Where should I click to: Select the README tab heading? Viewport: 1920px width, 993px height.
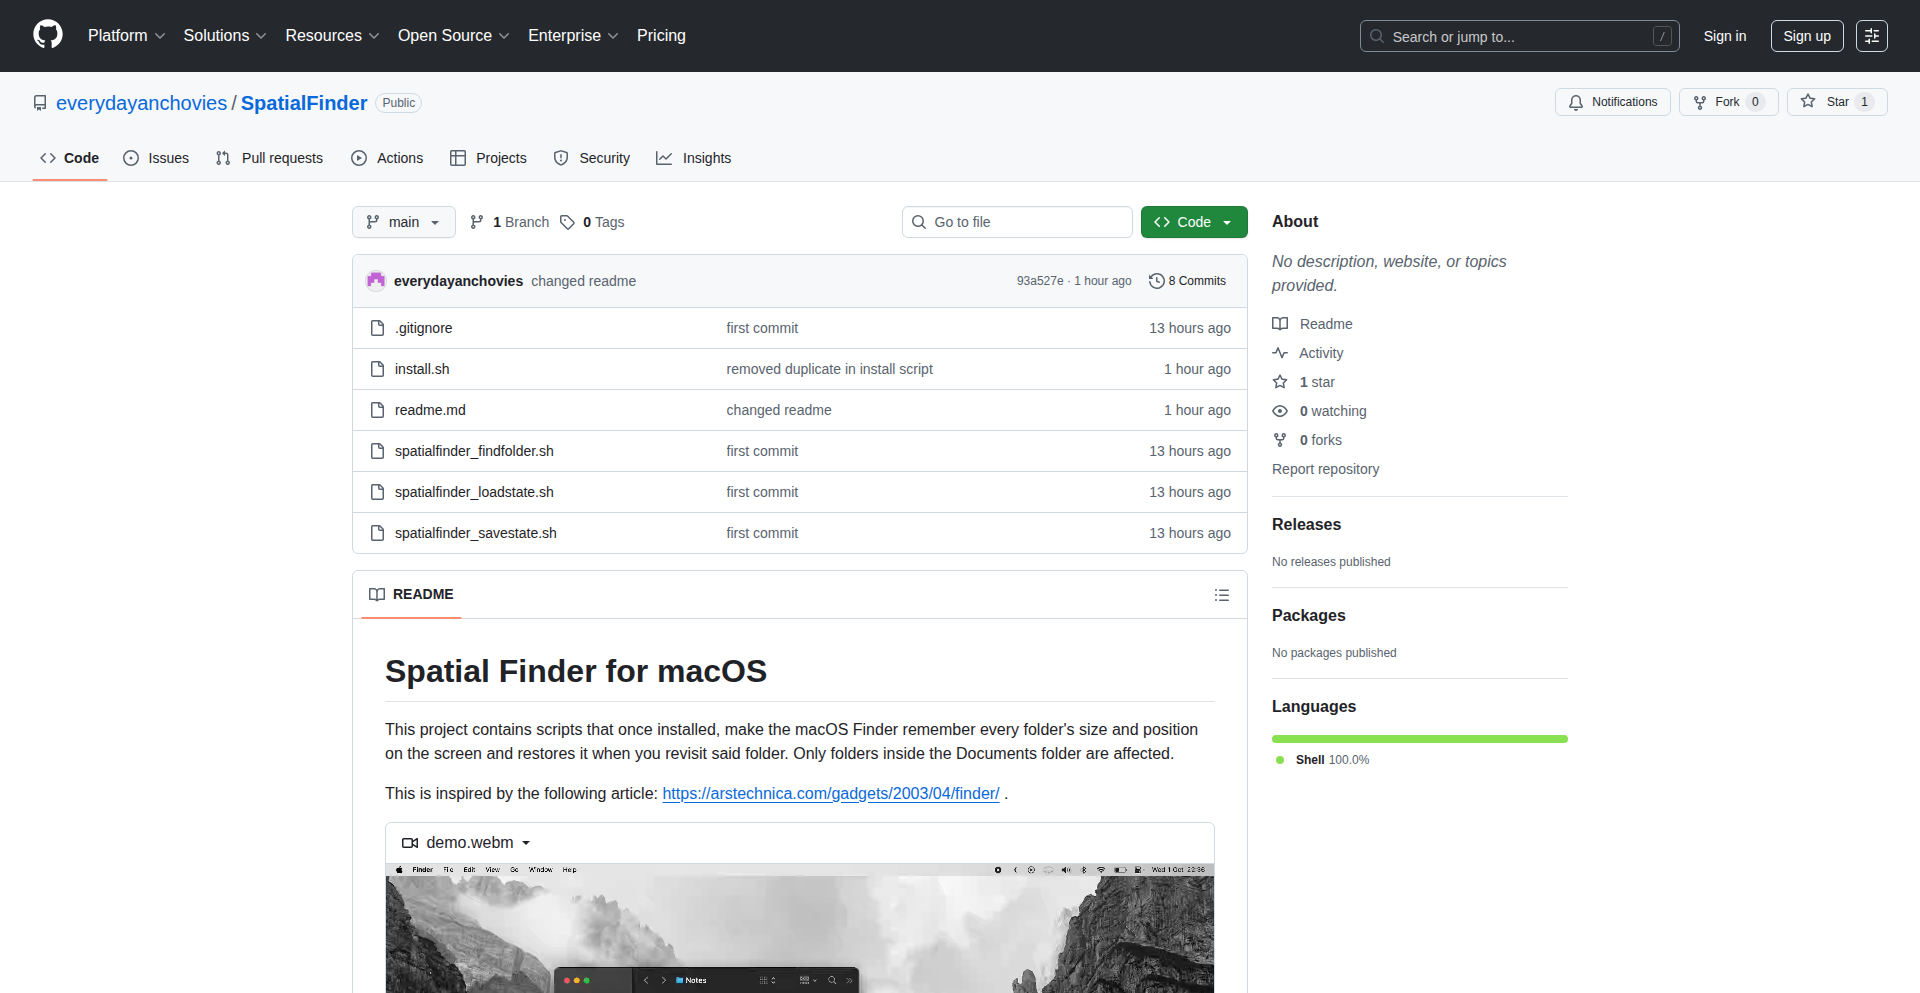tap(411, 594)
